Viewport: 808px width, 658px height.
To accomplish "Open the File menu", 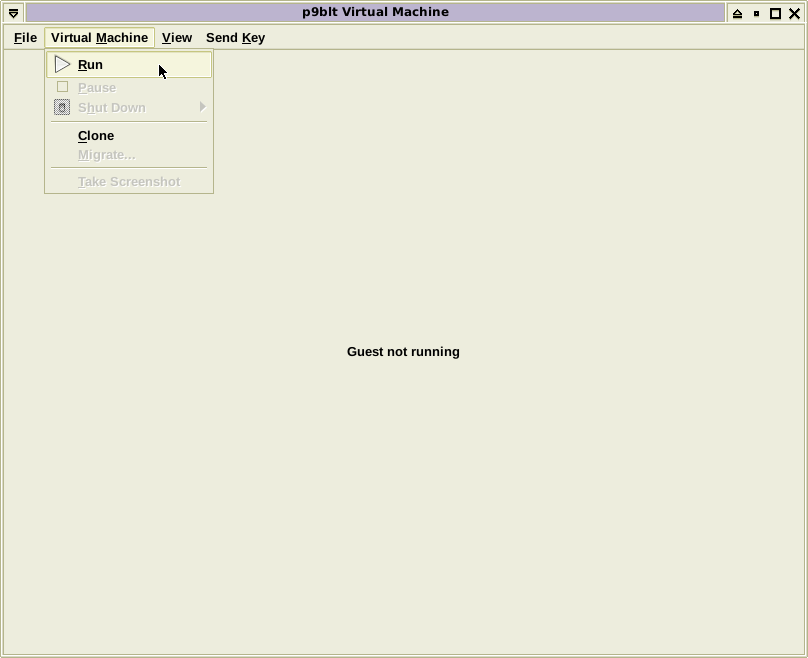I will (x=25, y=38).
